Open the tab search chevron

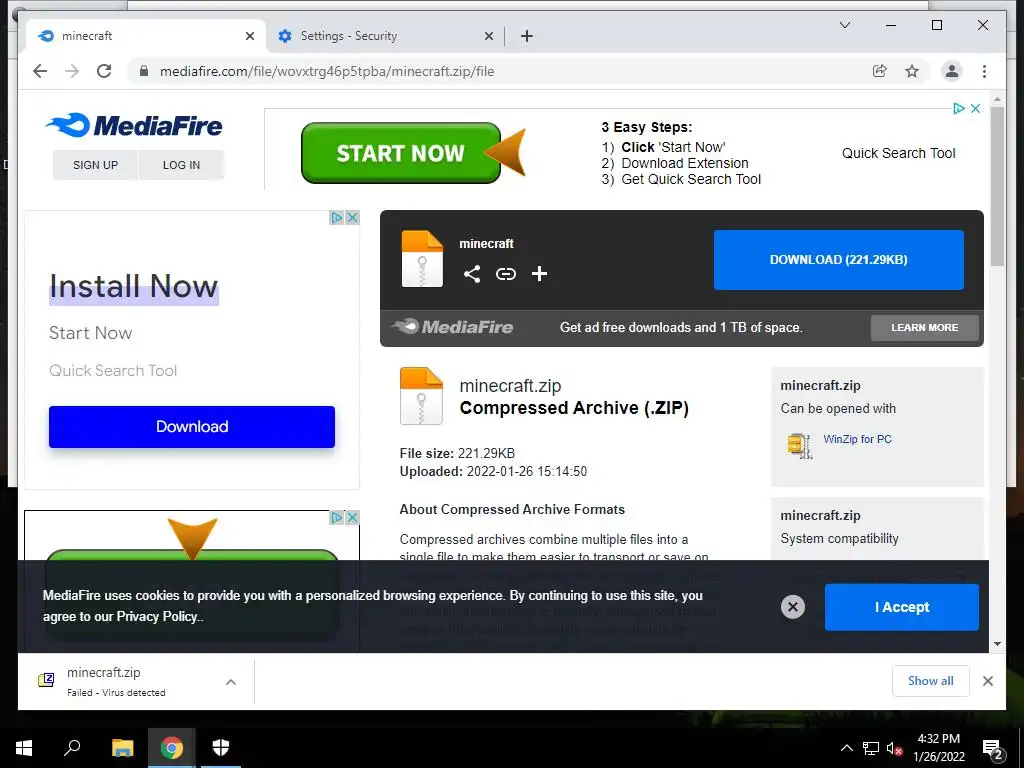pyautogui.click(x=844, y=25)
